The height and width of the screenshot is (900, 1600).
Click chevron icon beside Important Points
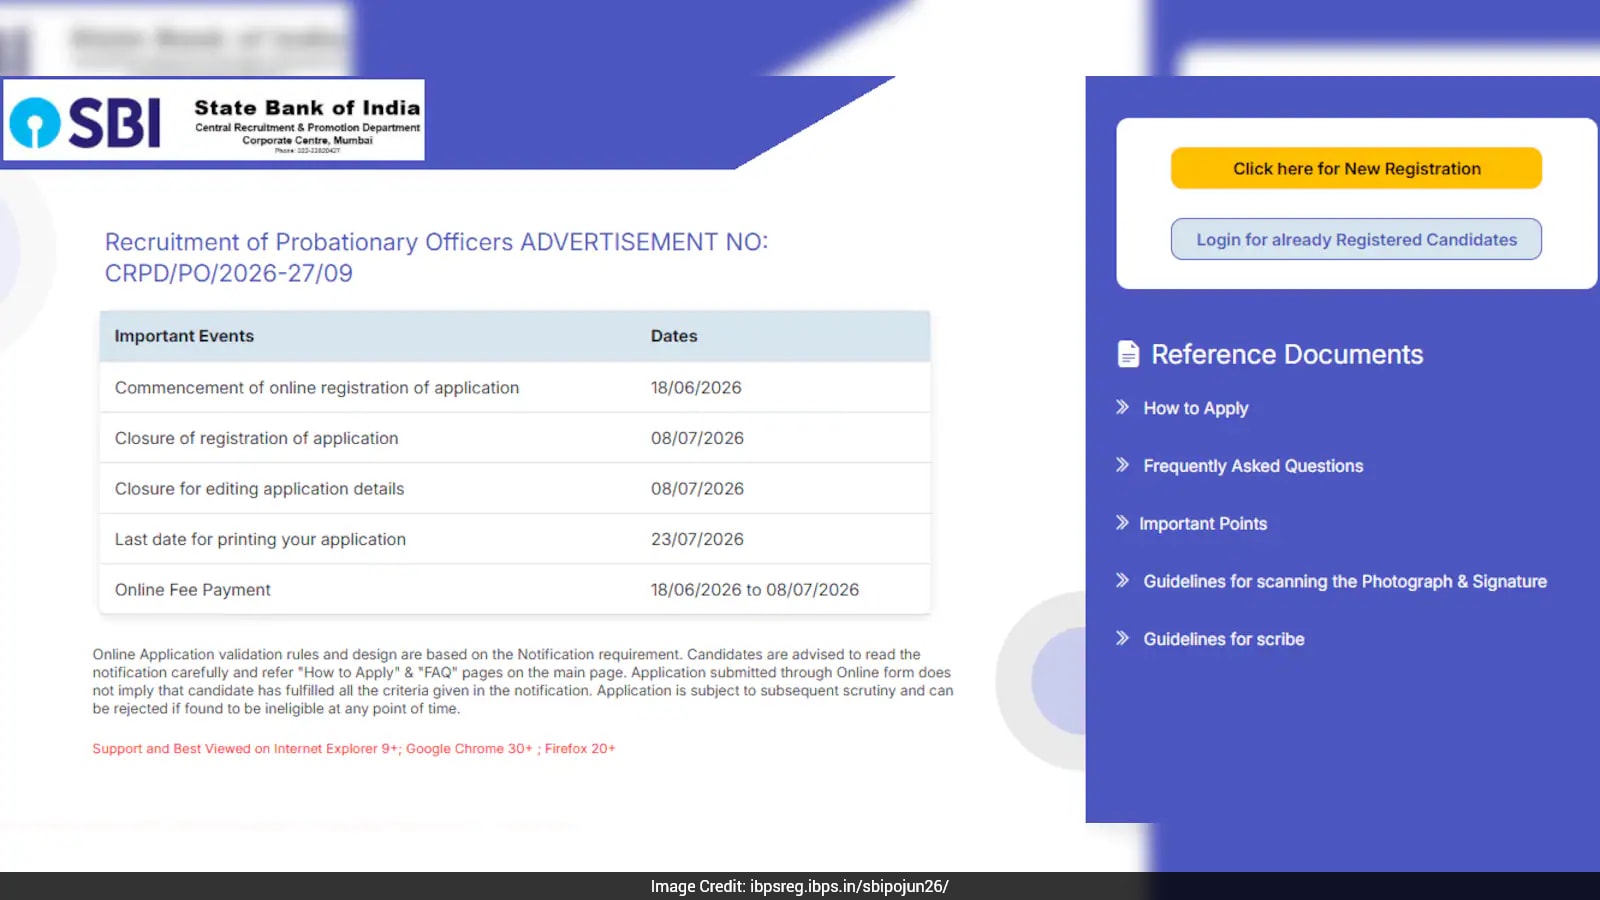tap(1122, 523)
